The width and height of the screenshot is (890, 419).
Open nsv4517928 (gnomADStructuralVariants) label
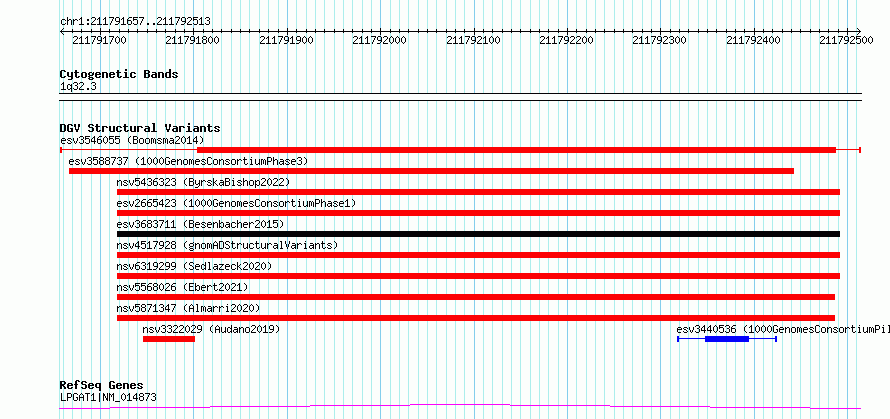[227, 245]
